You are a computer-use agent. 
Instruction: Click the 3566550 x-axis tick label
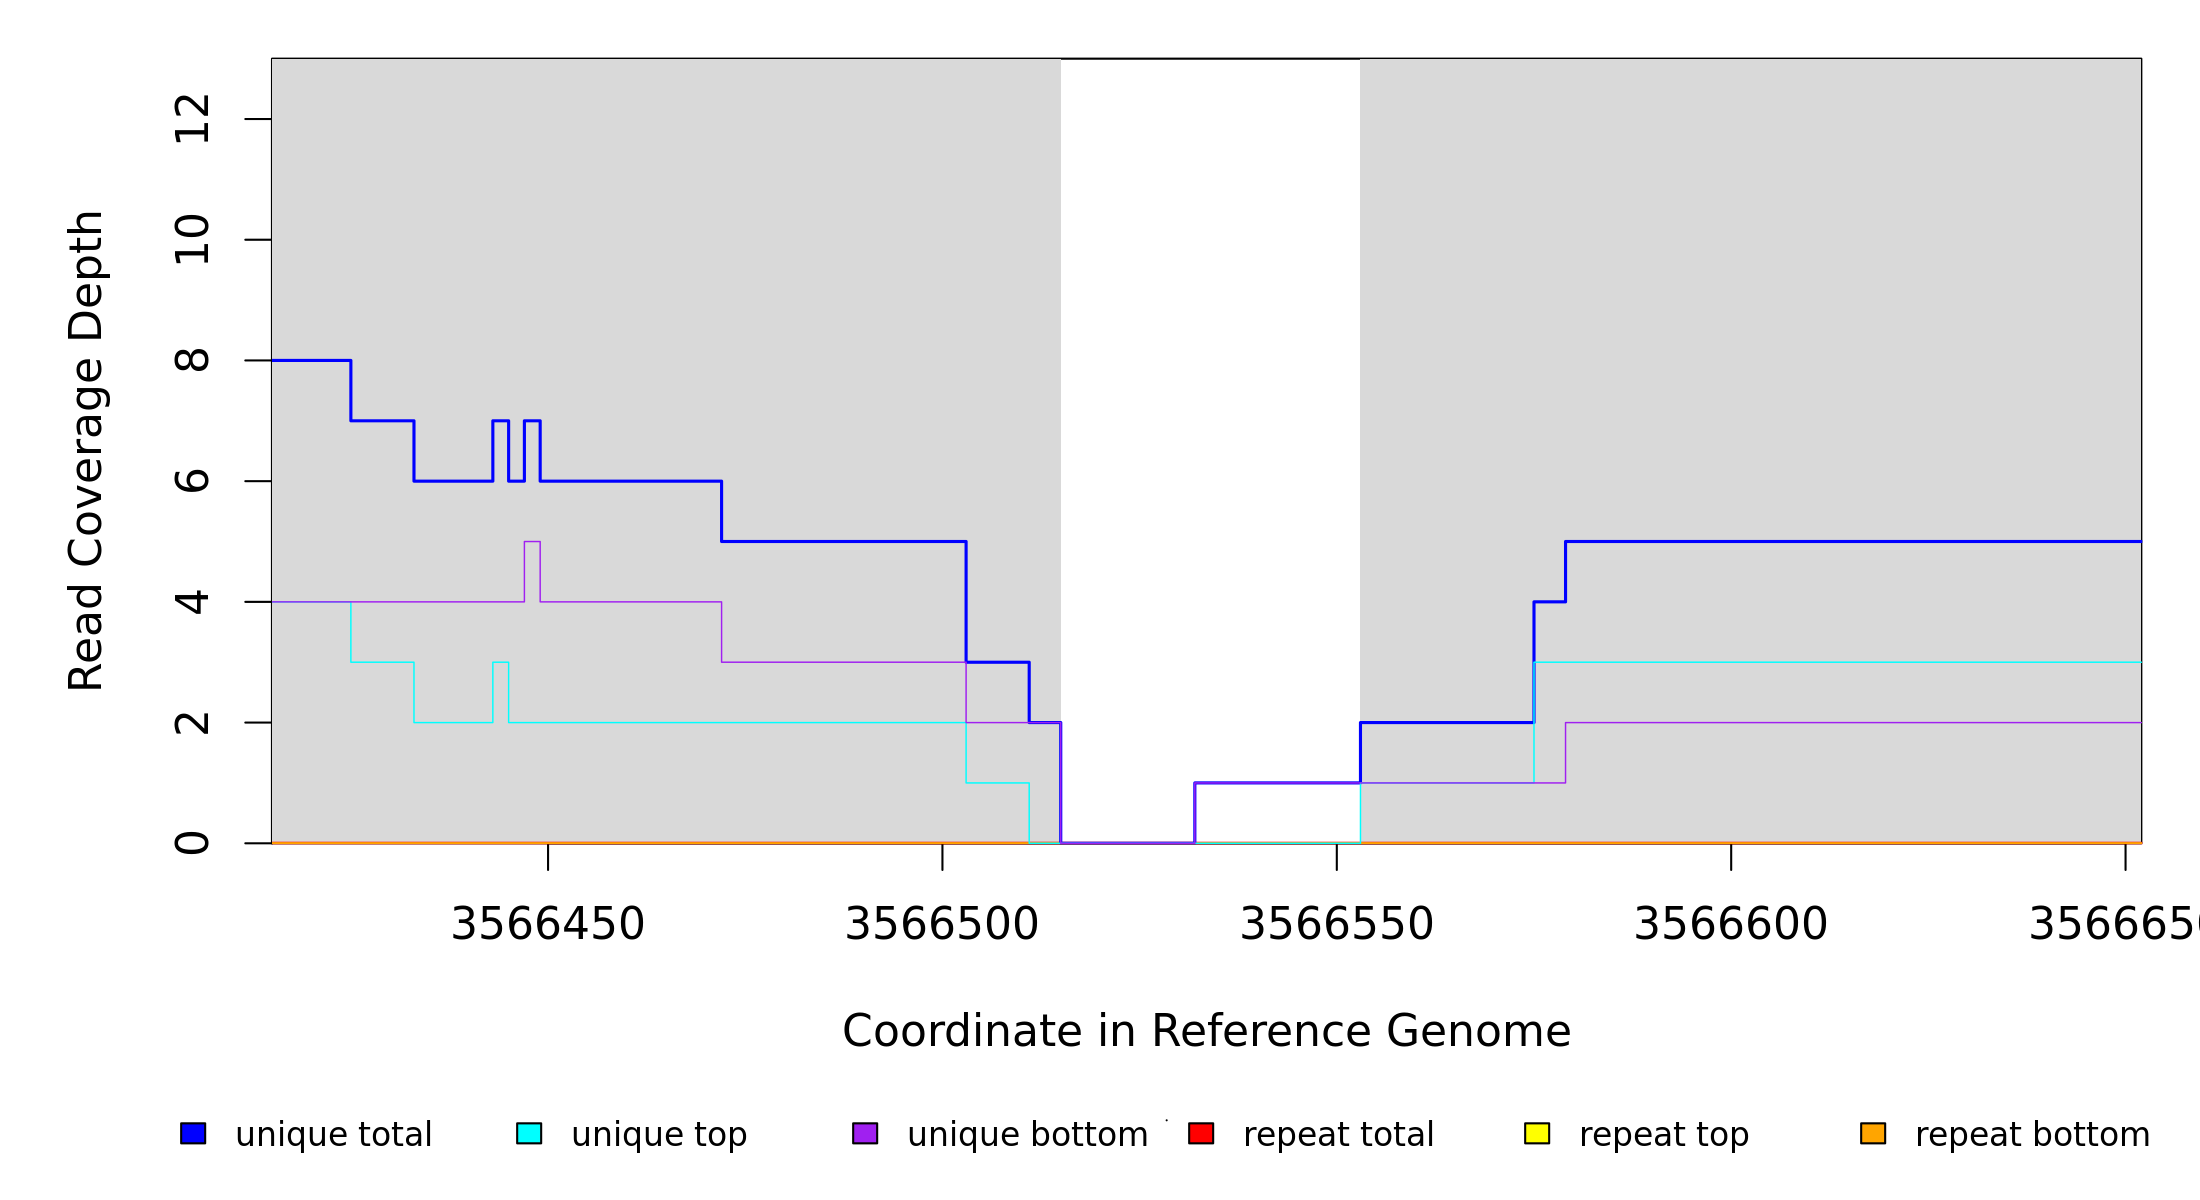[1337, 924]
